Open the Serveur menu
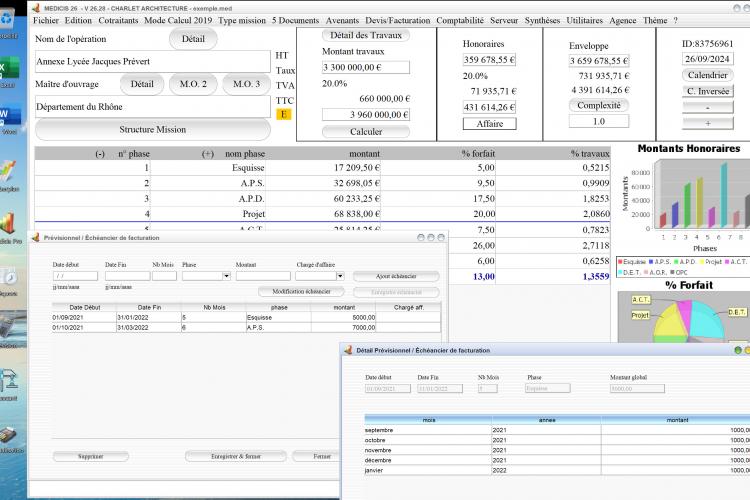 pyautogui.click(x=504, y=21)
